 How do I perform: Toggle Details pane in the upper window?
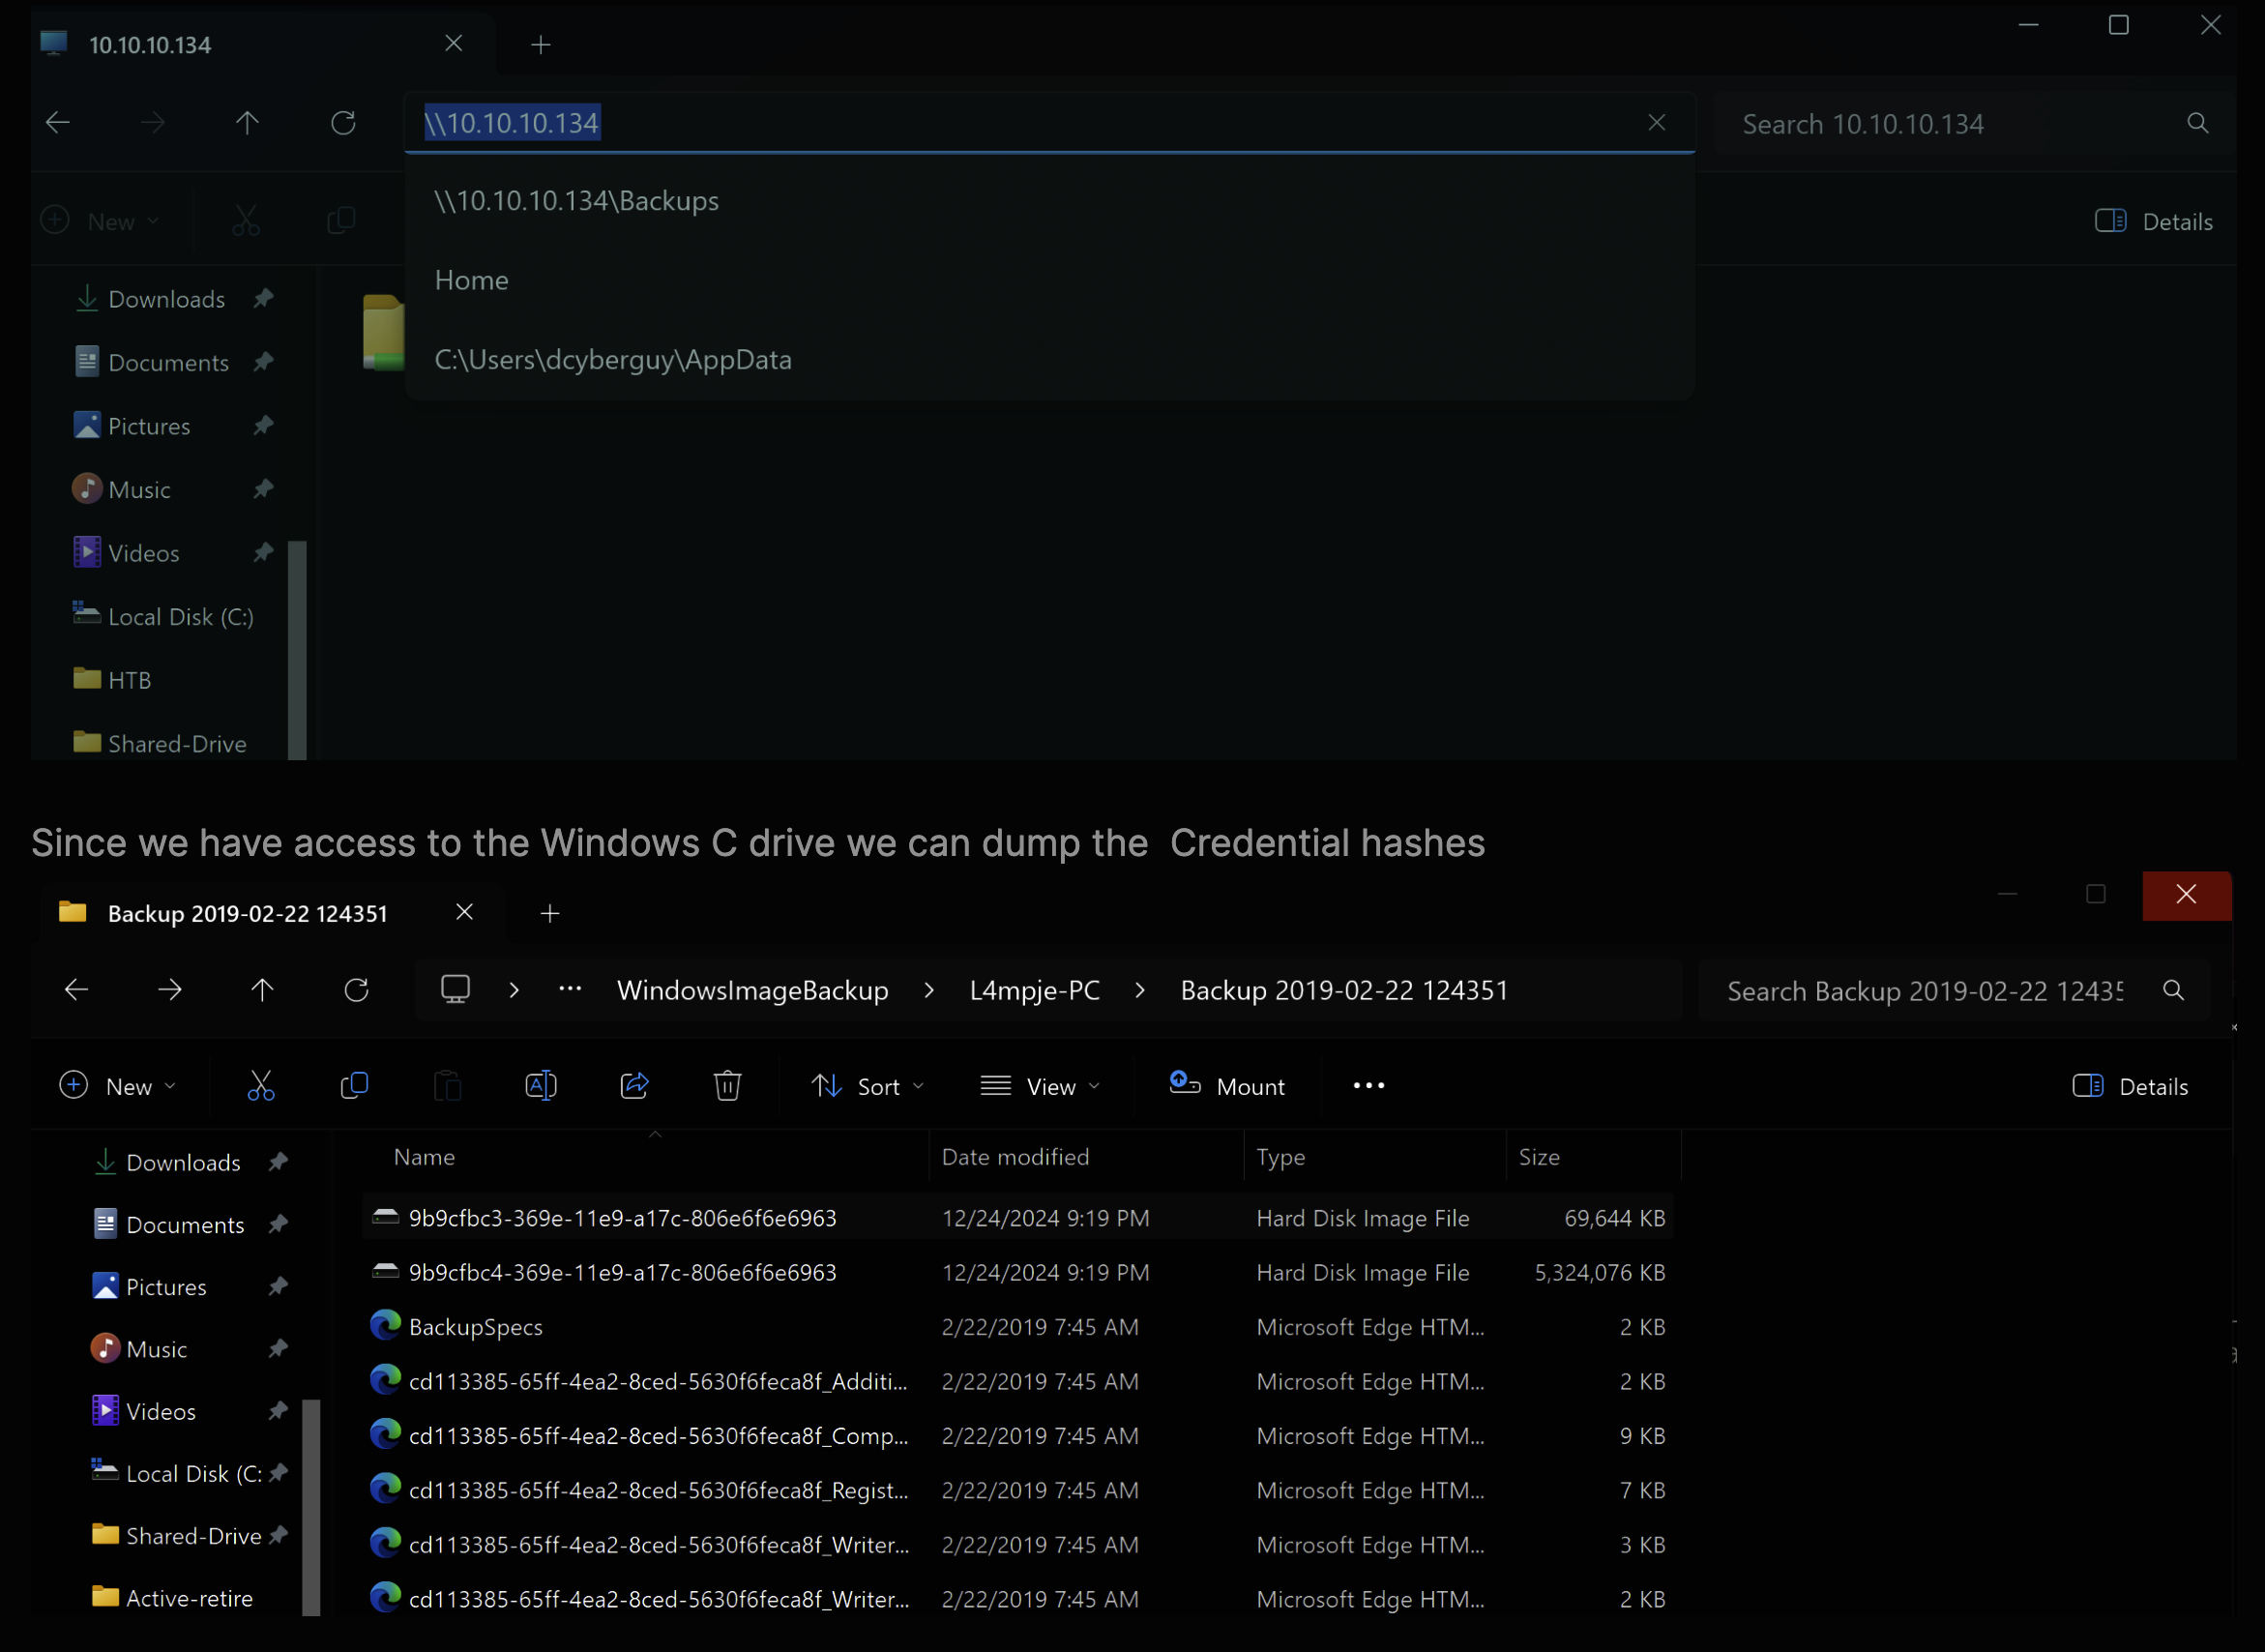tap(2153, 221)
